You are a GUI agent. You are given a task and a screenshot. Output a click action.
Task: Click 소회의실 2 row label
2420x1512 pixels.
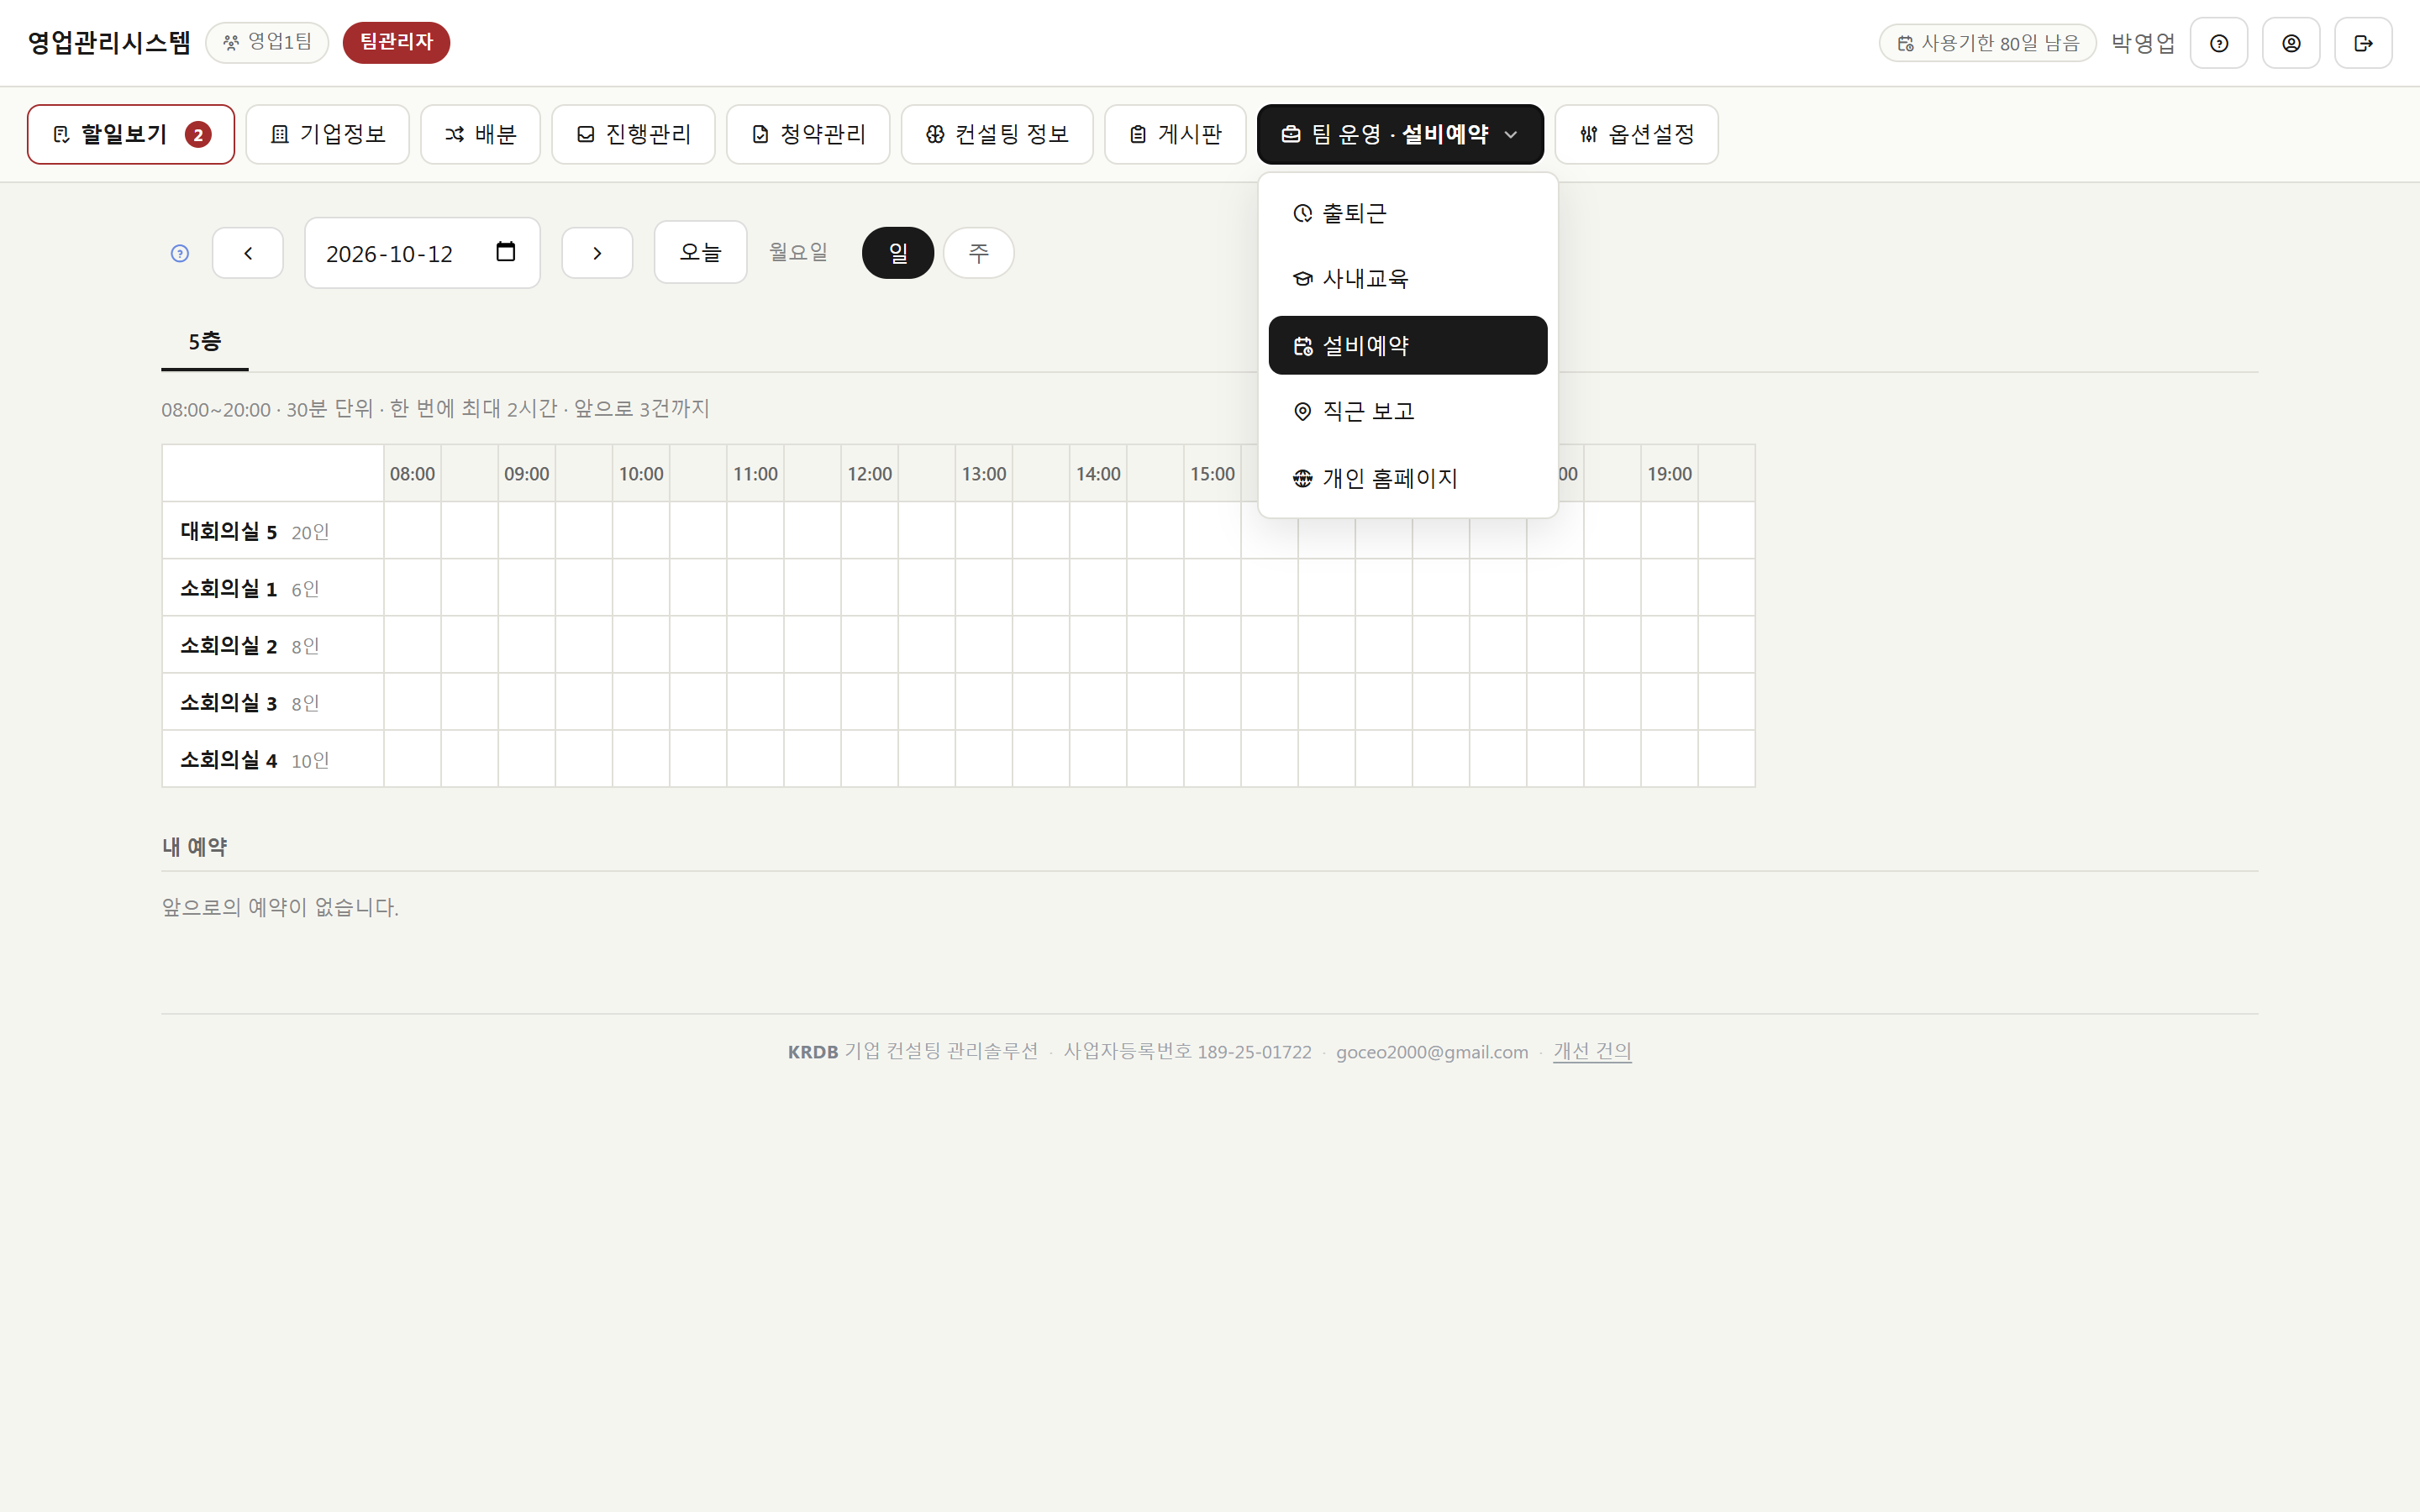(x=273, y=645)
